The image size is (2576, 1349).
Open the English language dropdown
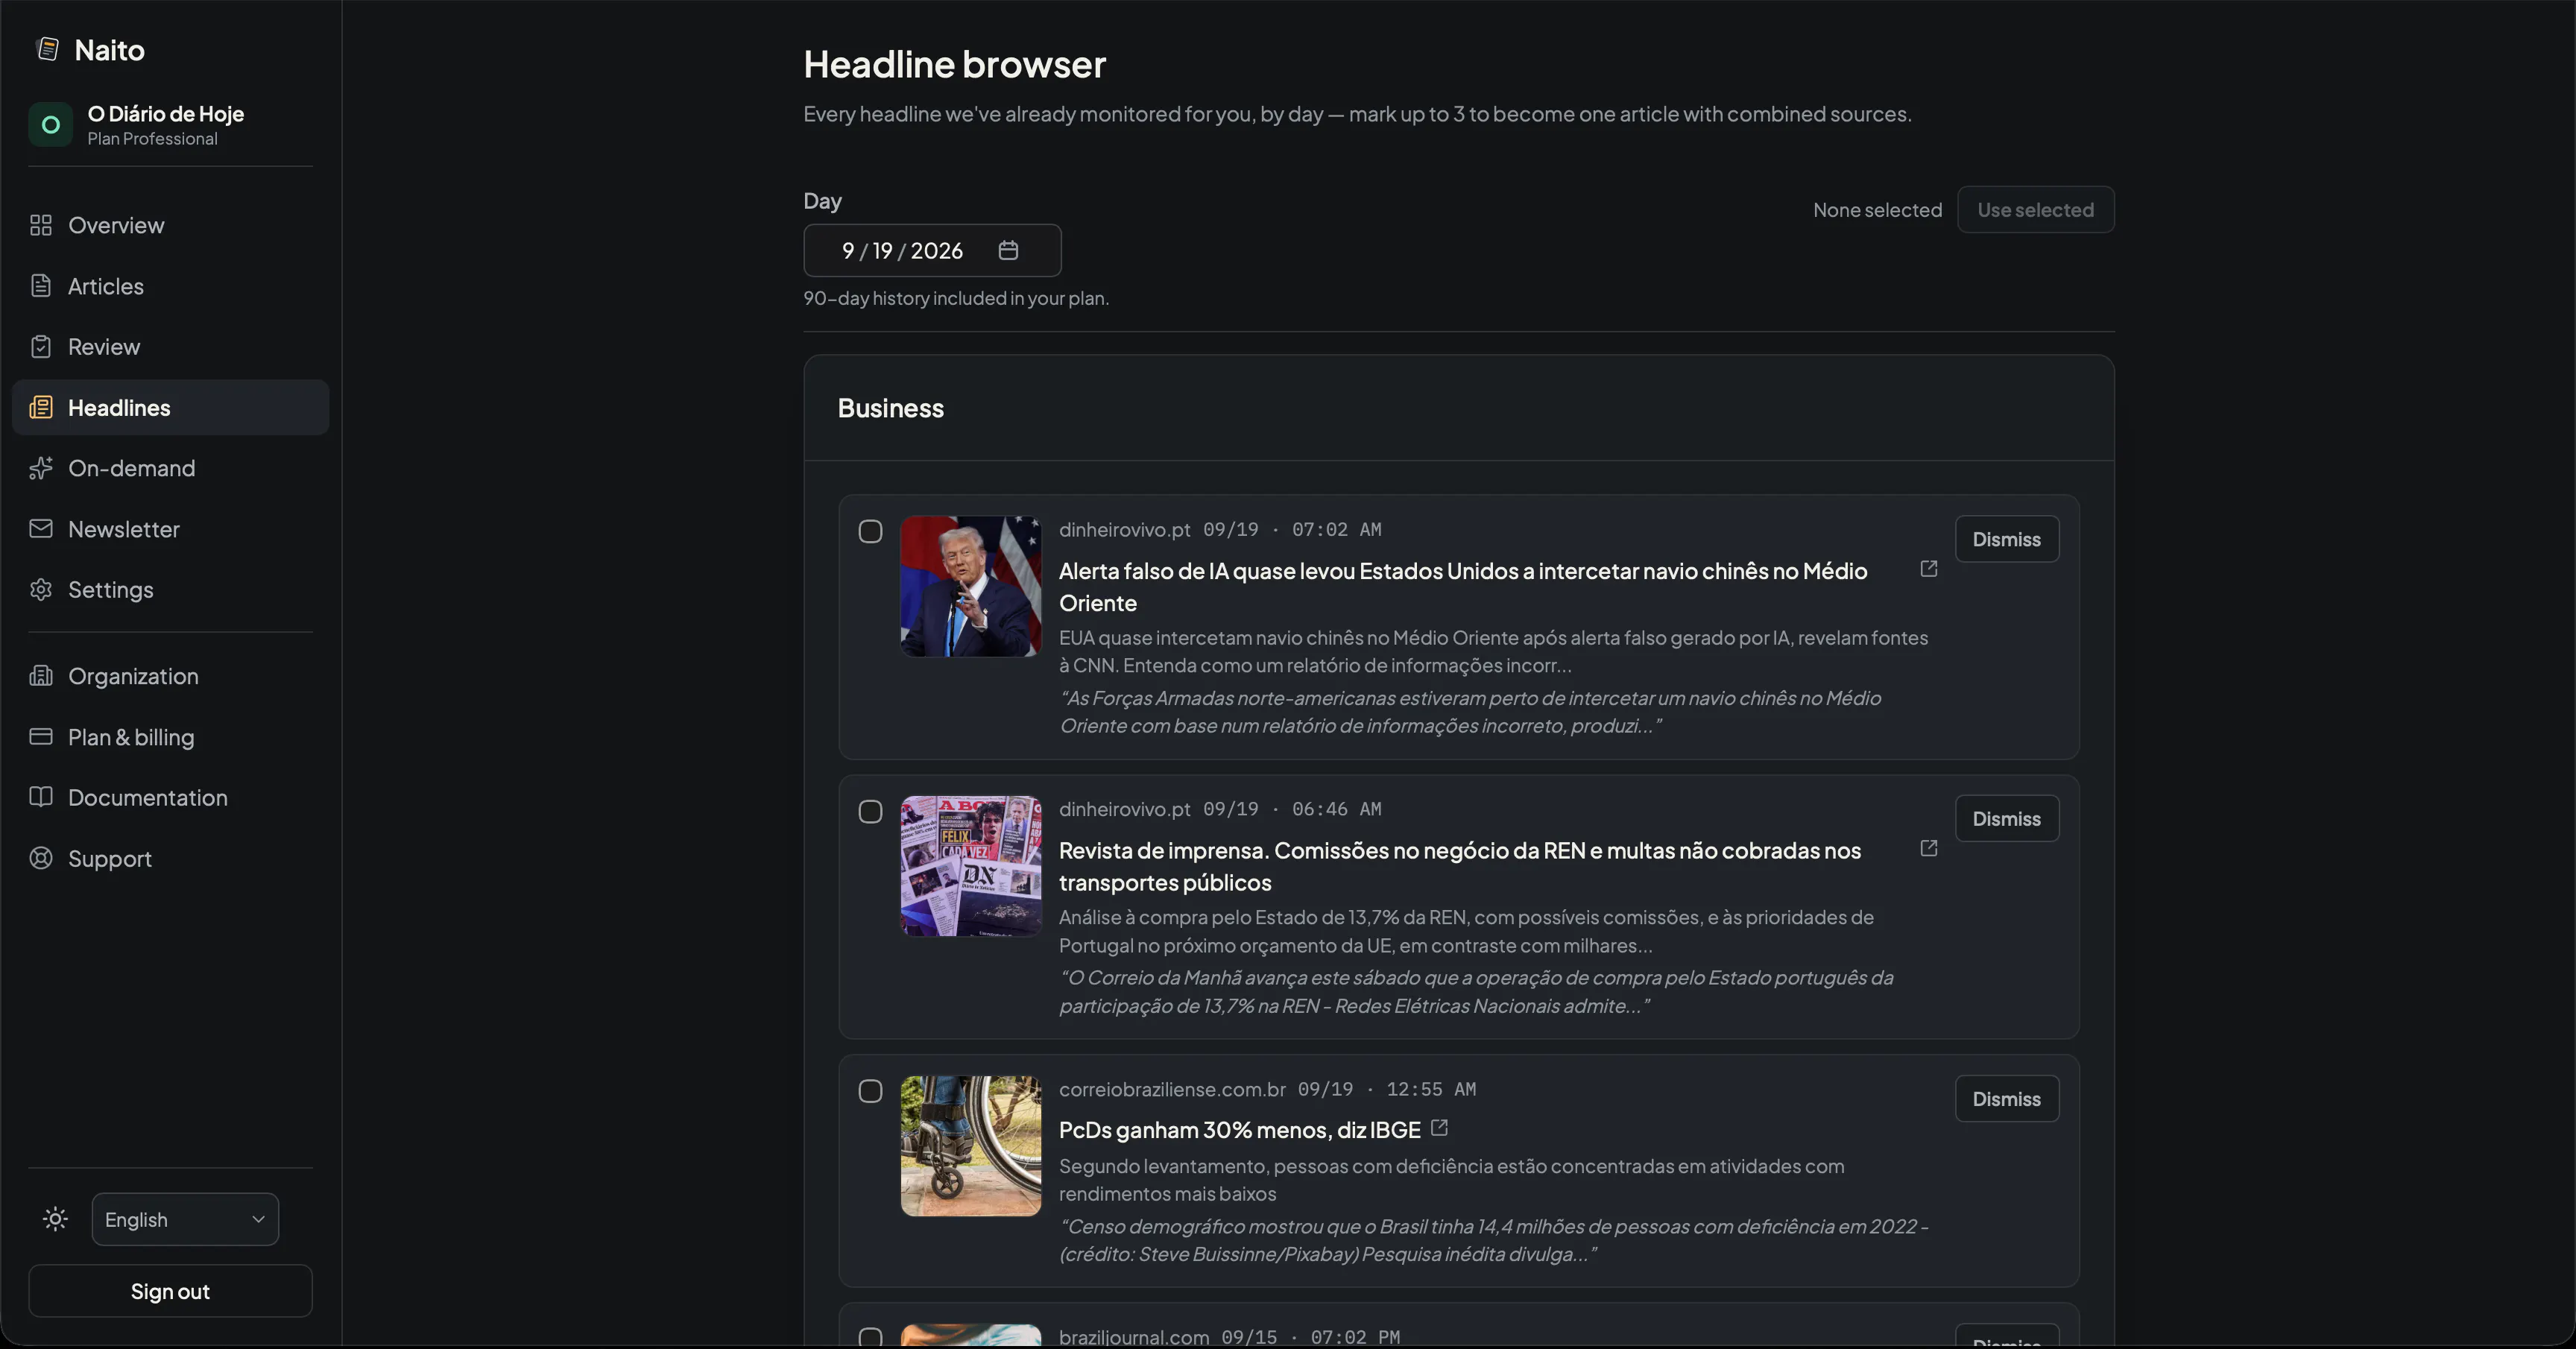click(x=185, y=1219)
